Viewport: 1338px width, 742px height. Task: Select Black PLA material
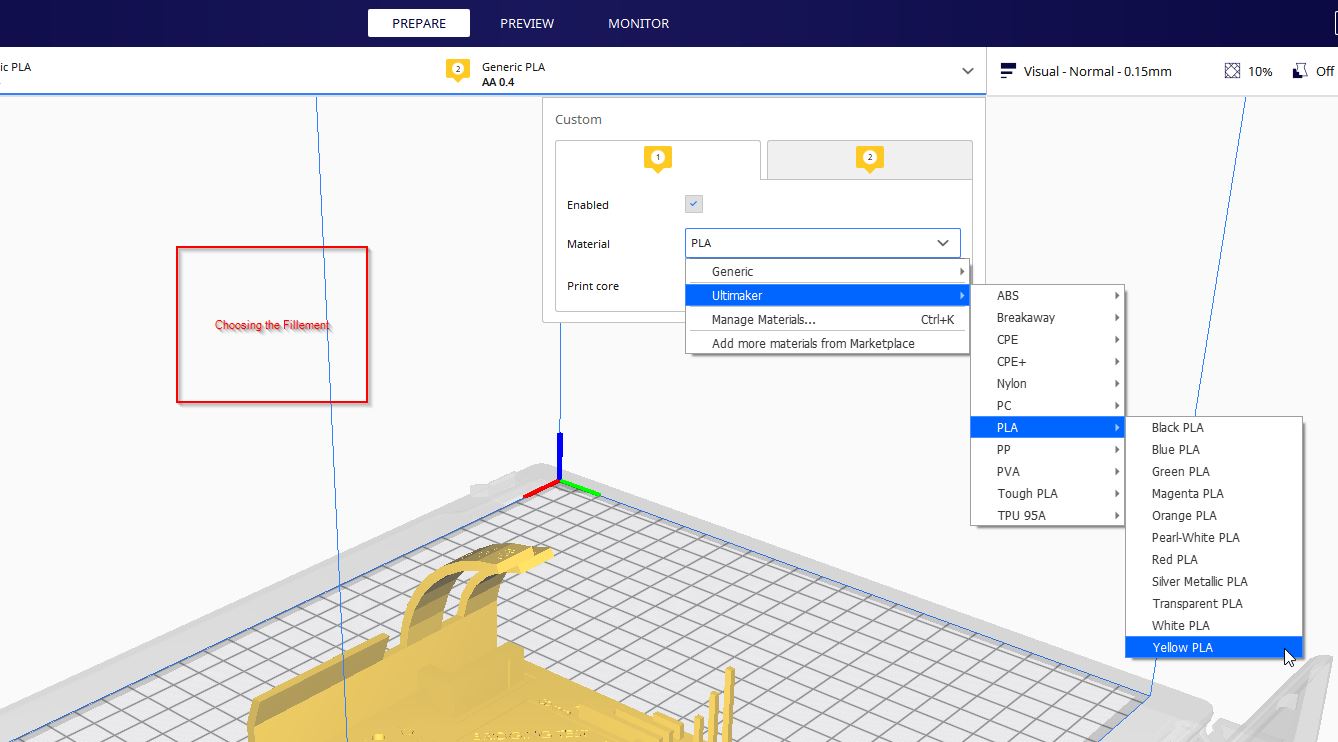(x=1214, y=427)
